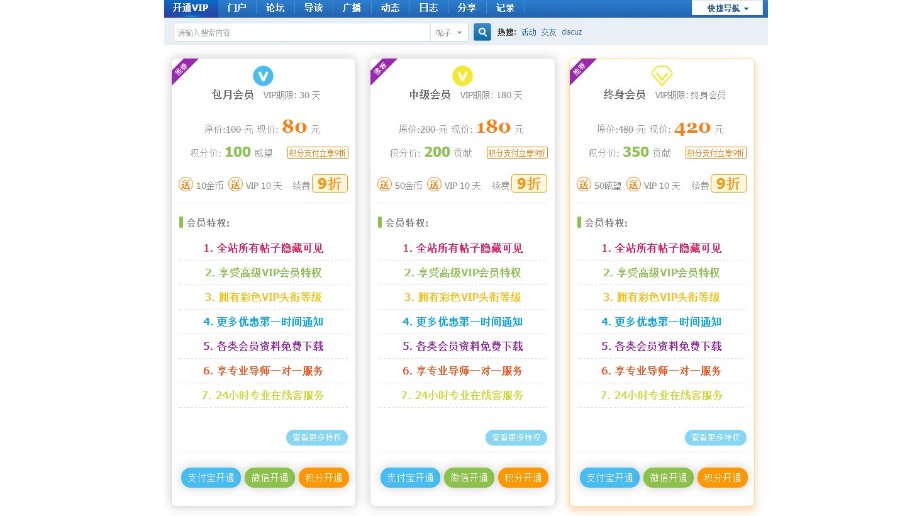Click the 9折 renewal badge on 终身会员 card

(728, 184)
